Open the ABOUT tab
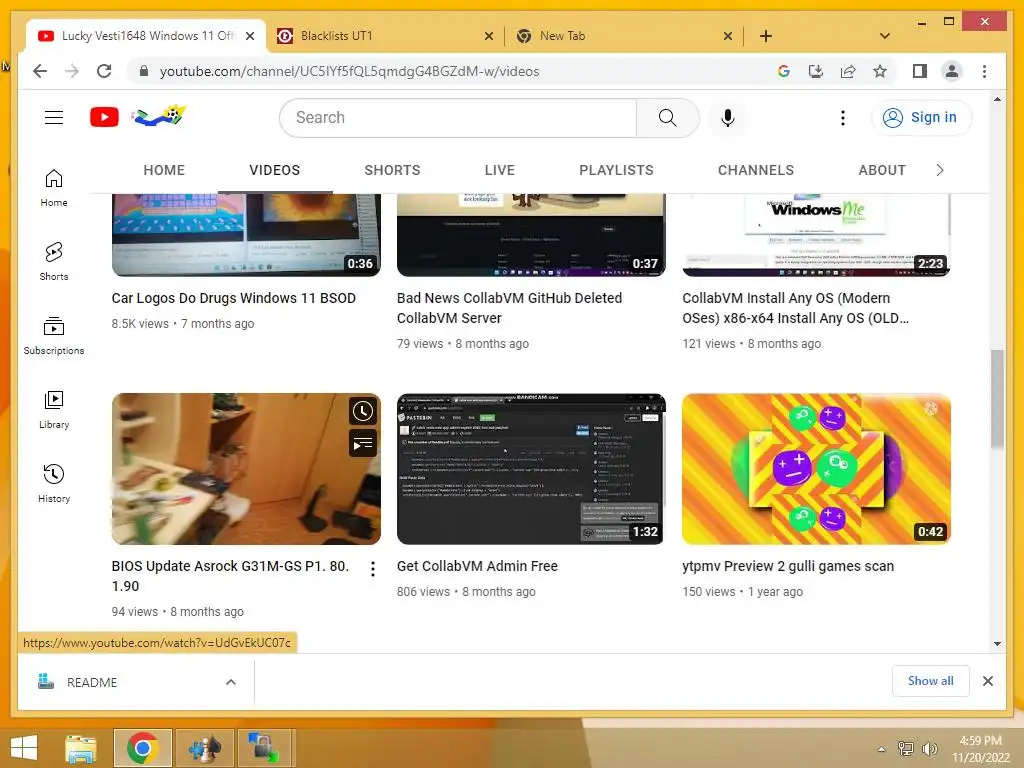The image size is (1024, 768). 882,170
